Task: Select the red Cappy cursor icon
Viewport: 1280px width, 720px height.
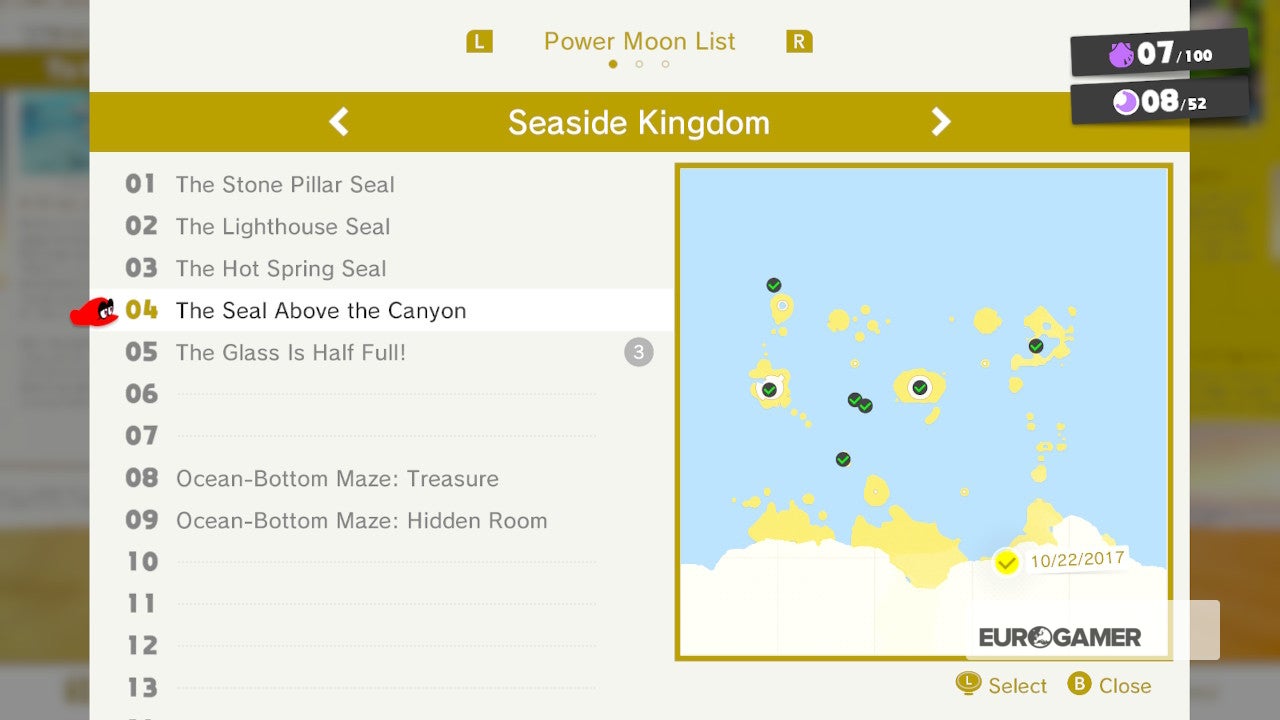Action: 93,311
